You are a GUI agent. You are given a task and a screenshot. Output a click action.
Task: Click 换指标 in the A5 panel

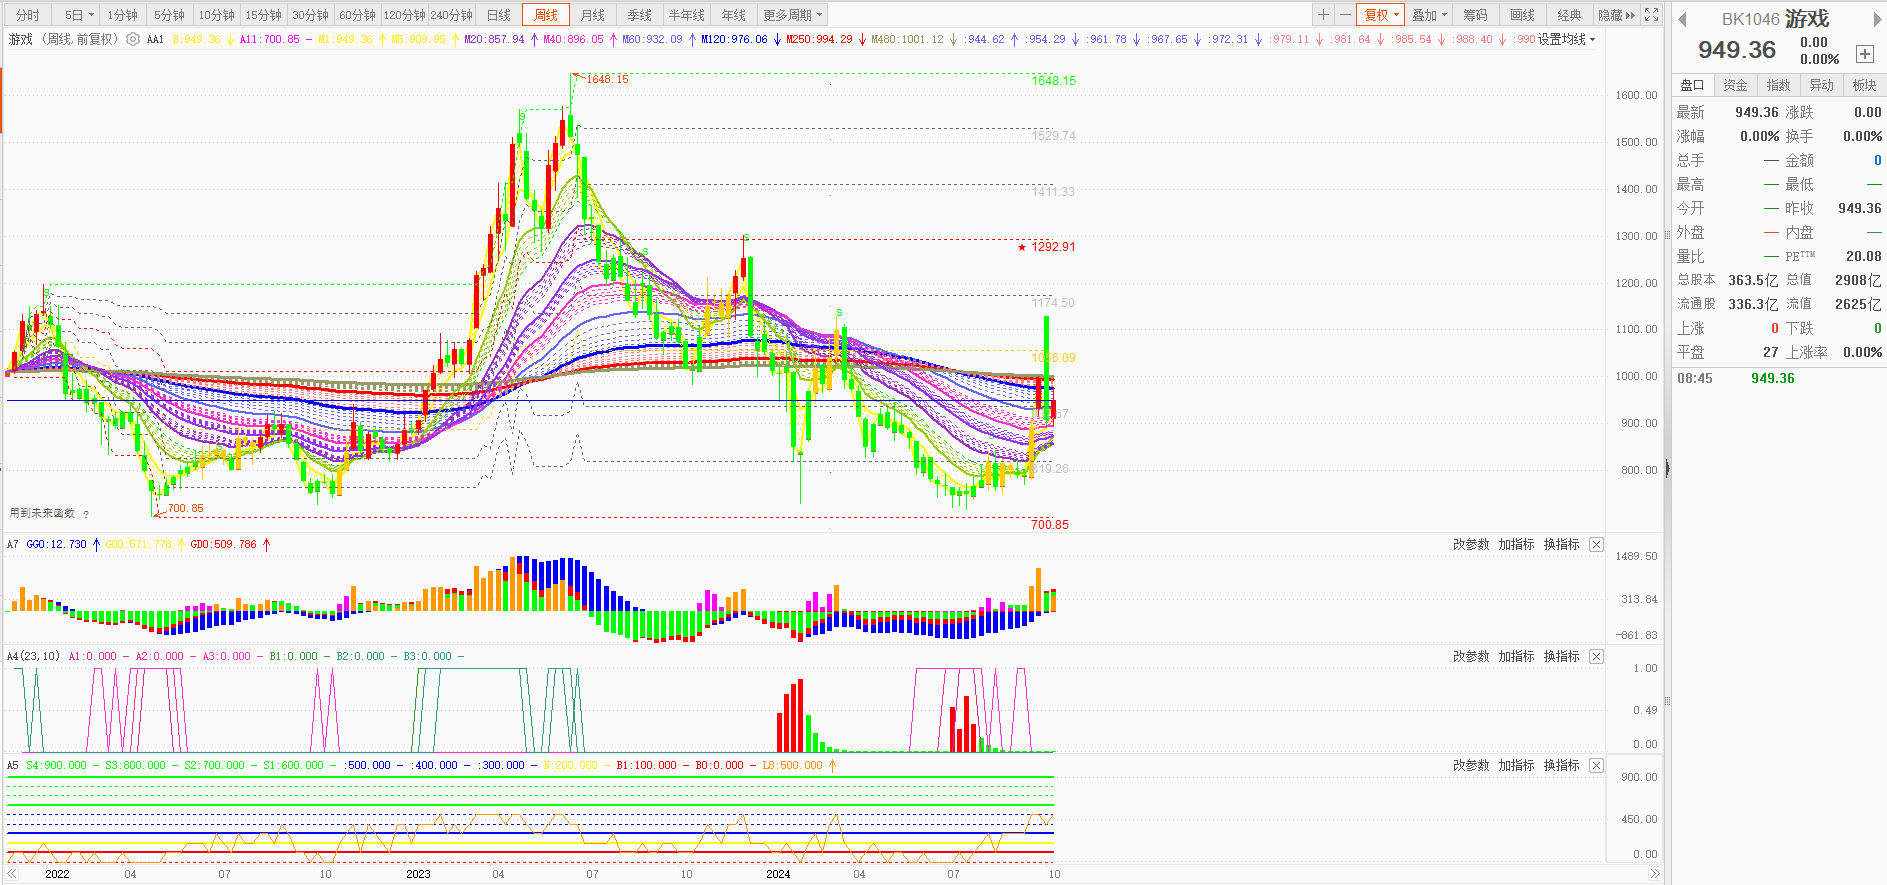[x=1561, y=766]
